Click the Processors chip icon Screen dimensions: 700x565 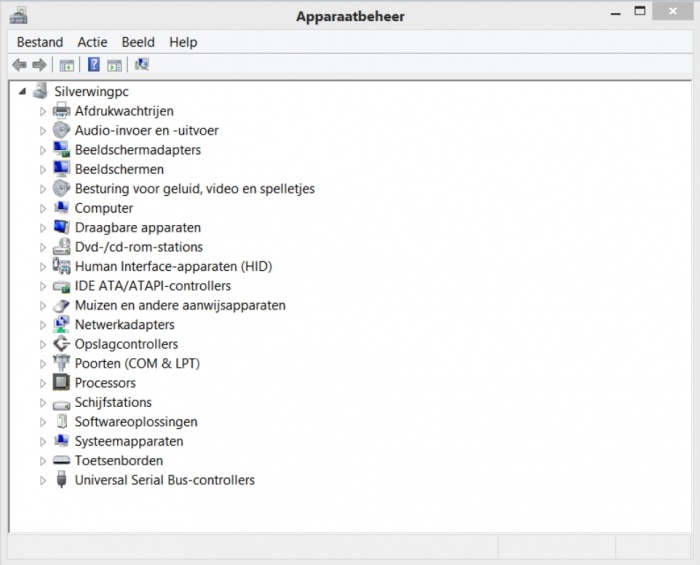[x=61, y=383]
